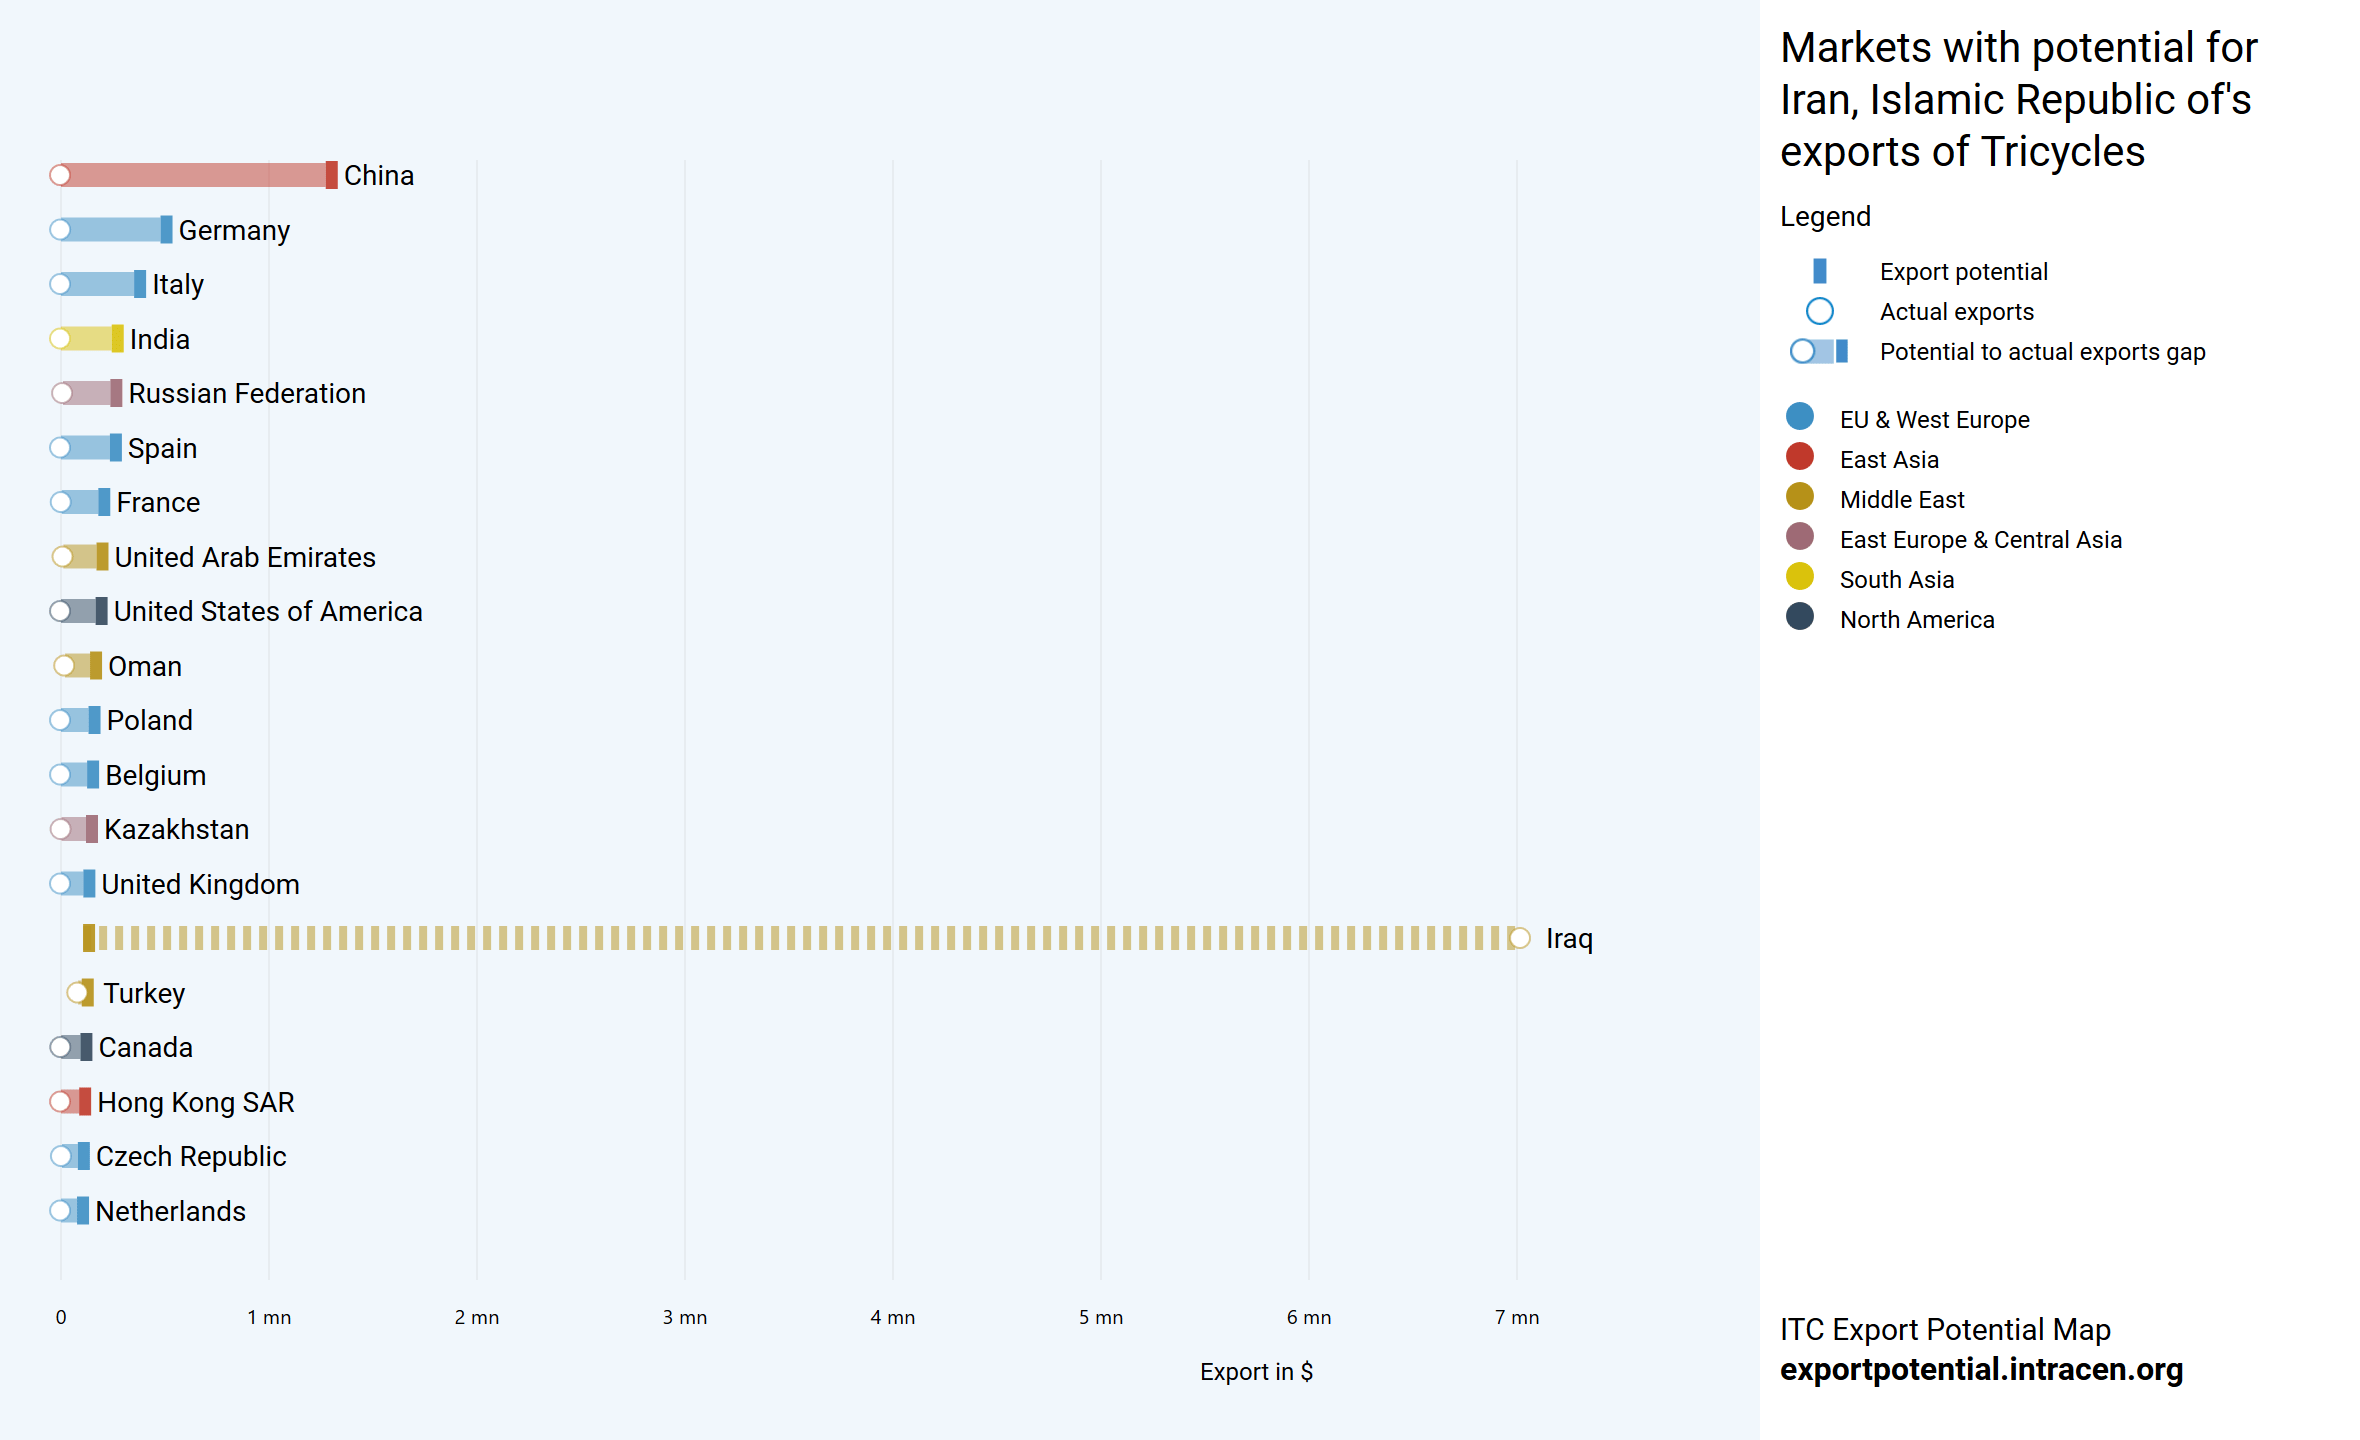2360x1440 pixels.
Task: Click the East Asia red legend dot
Action: [x=1799, y=457]
